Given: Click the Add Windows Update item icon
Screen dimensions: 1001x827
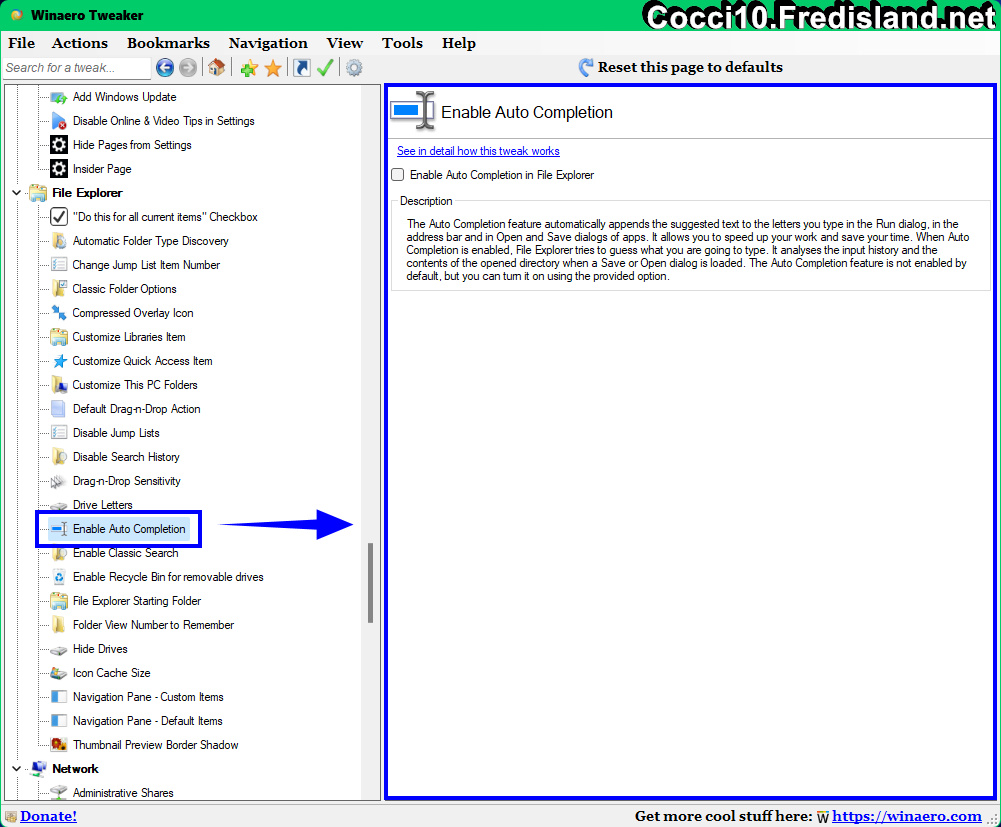Looking at the screenshot, I should 59,97.
